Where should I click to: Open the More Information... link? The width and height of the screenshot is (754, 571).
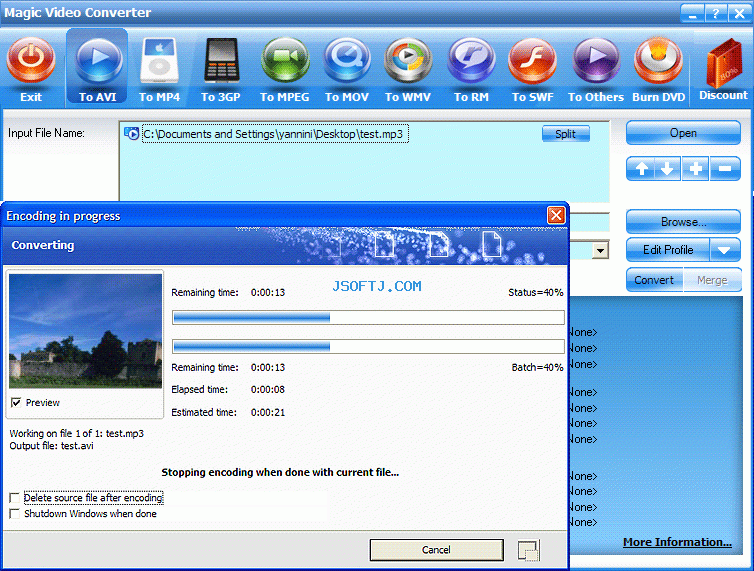coord(677,542)
